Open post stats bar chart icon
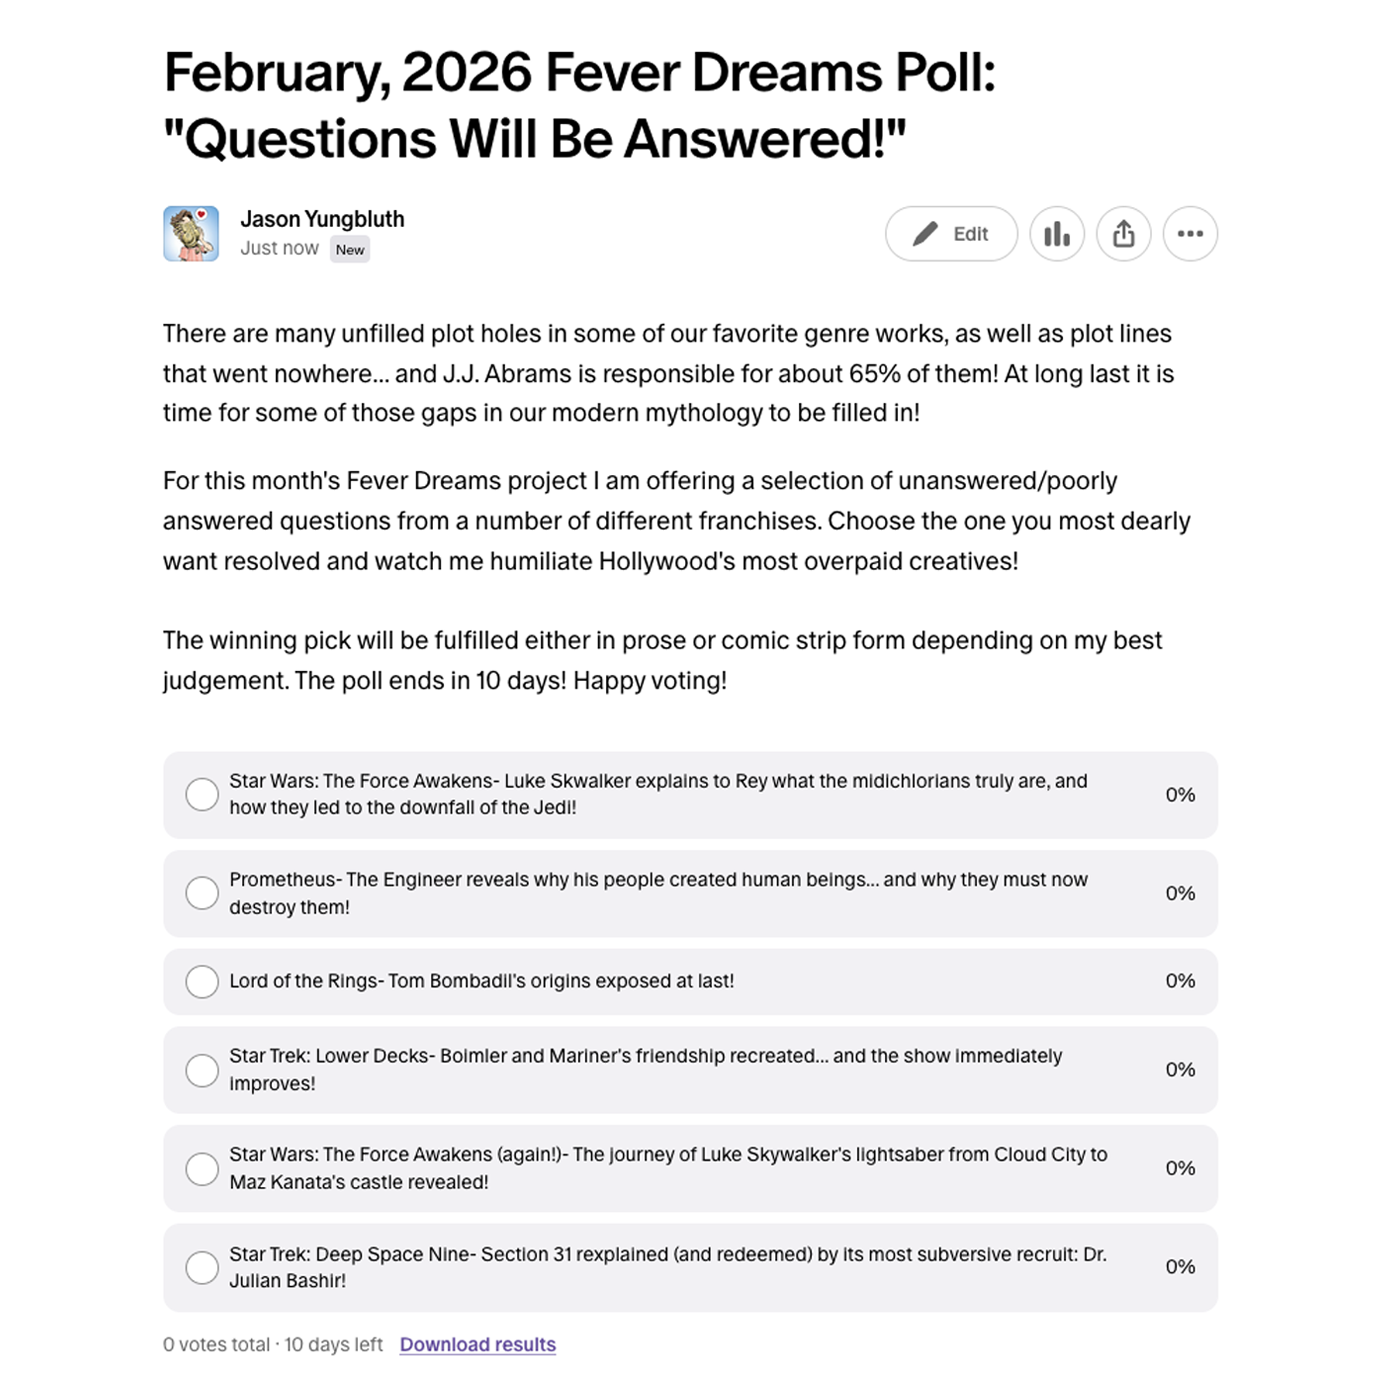Image resolution: width=1400 pixels, height=1400 pixels. tap(1057, 234)
